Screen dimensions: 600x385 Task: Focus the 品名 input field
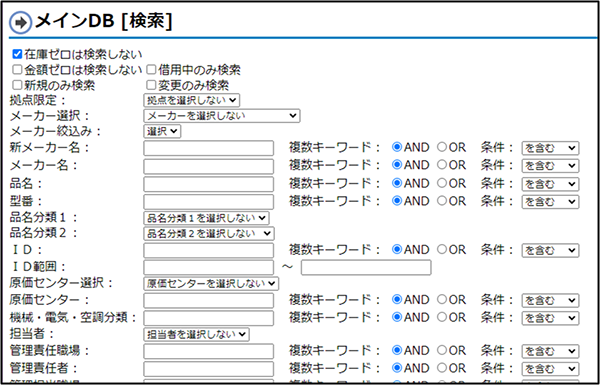(209, 184)
